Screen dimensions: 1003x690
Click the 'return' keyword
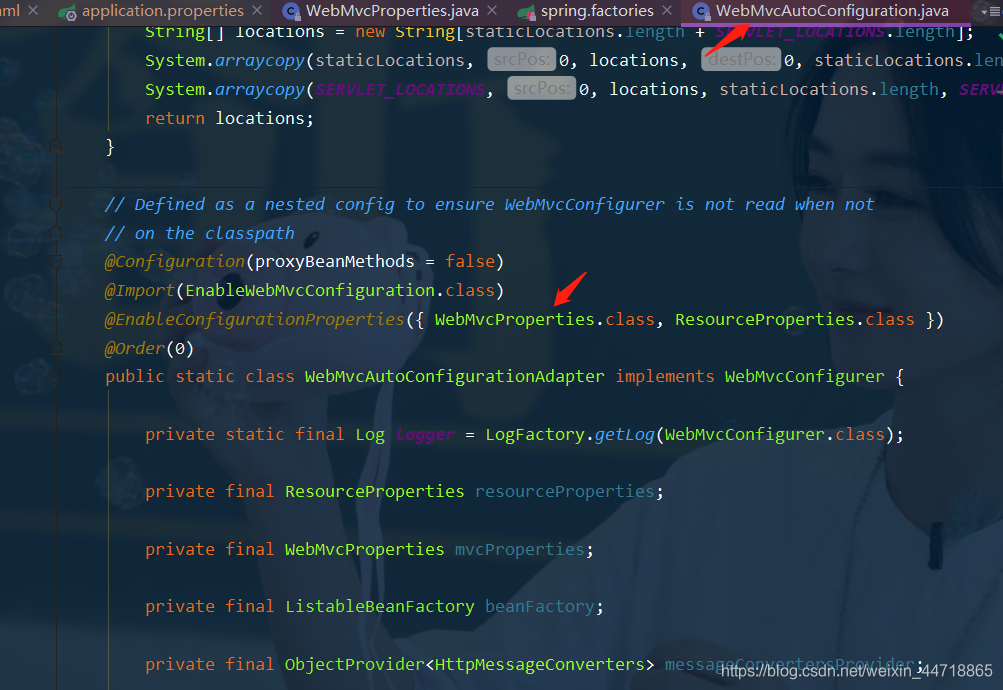(x=175, y=118)
